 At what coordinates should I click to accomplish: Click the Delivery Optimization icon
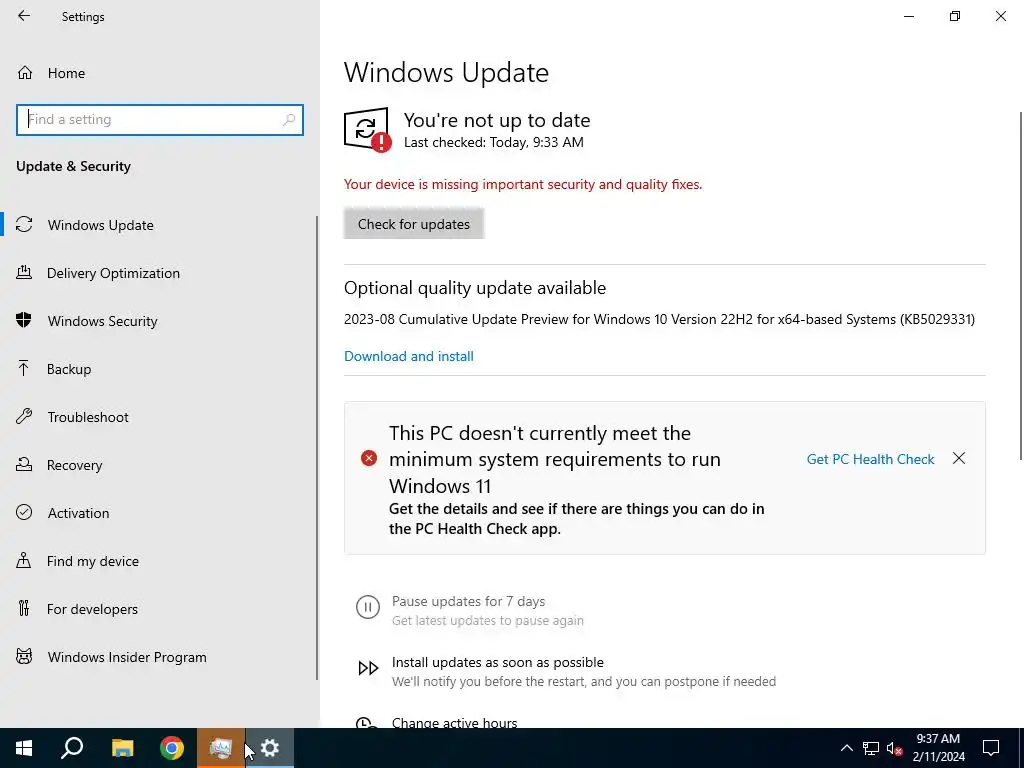(24, 272)
